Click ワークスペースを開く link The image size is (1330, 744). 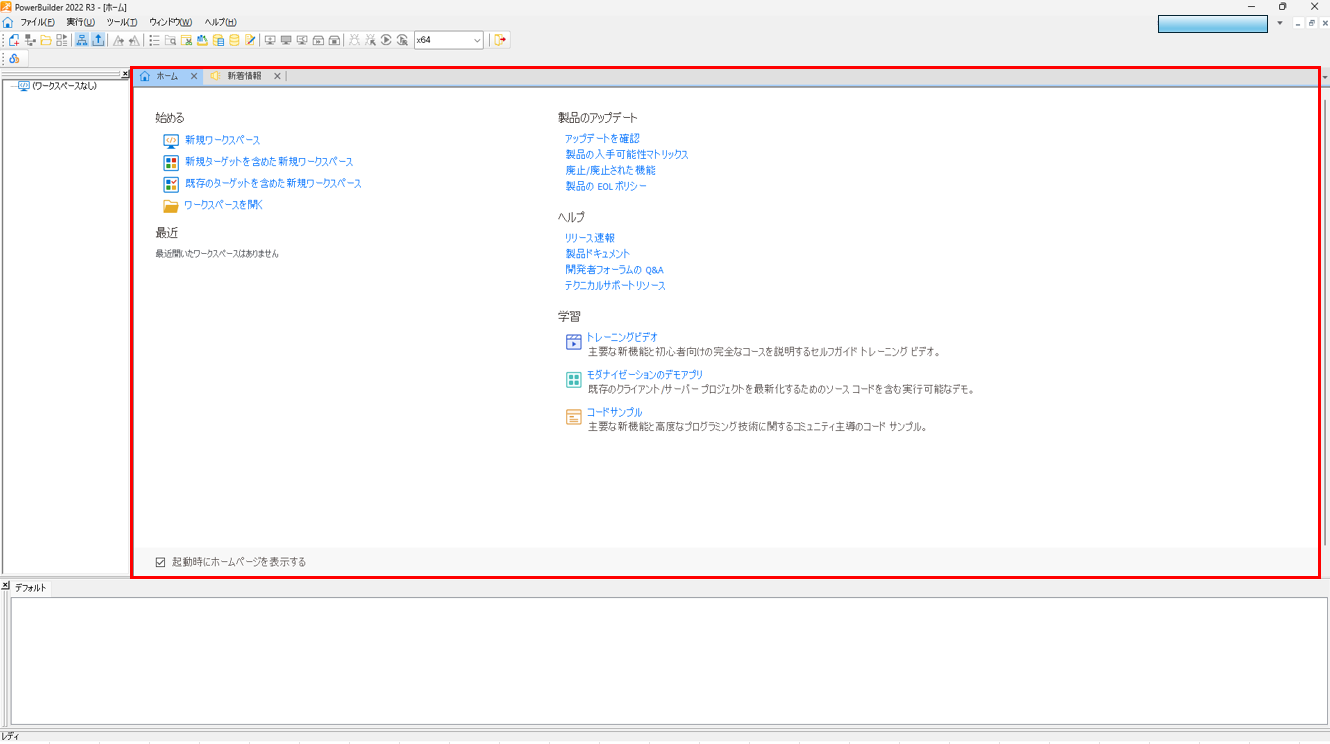pos(224,205)
